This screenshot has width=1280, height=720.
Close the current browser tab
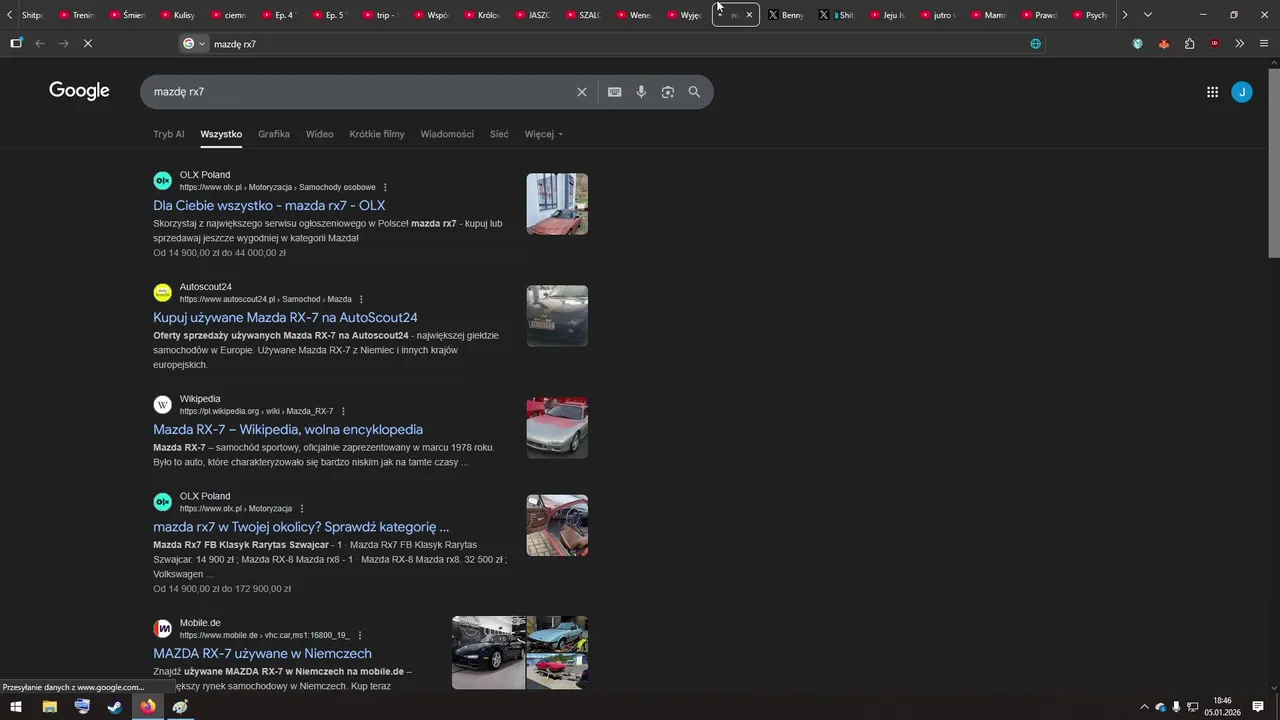coord(749,15)
